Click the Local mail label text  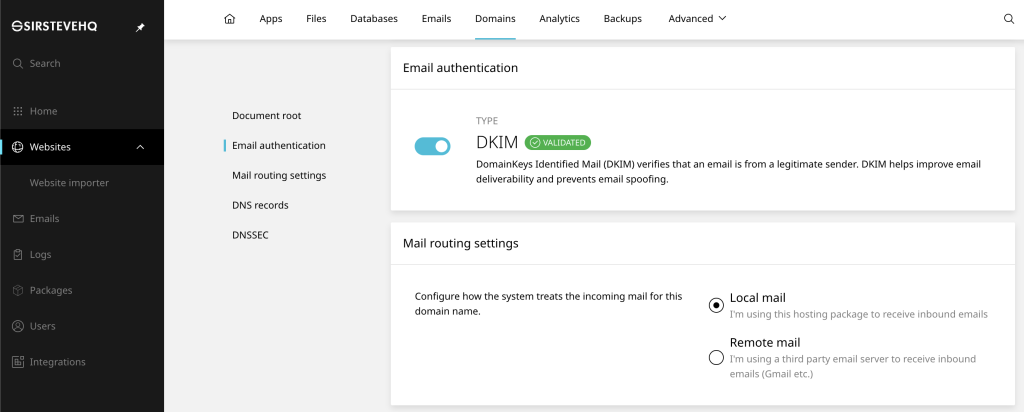point(758,298)
